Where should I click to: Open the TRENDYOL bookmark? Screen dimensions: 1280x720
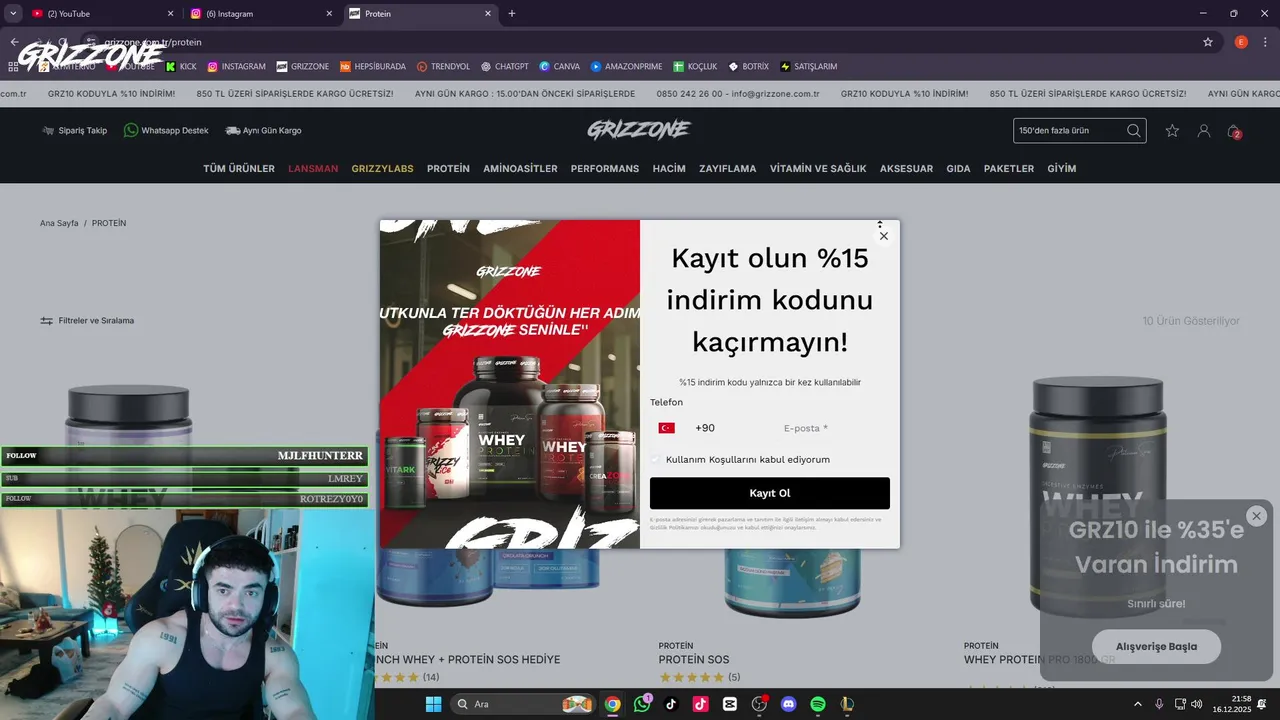coord(443,67)
